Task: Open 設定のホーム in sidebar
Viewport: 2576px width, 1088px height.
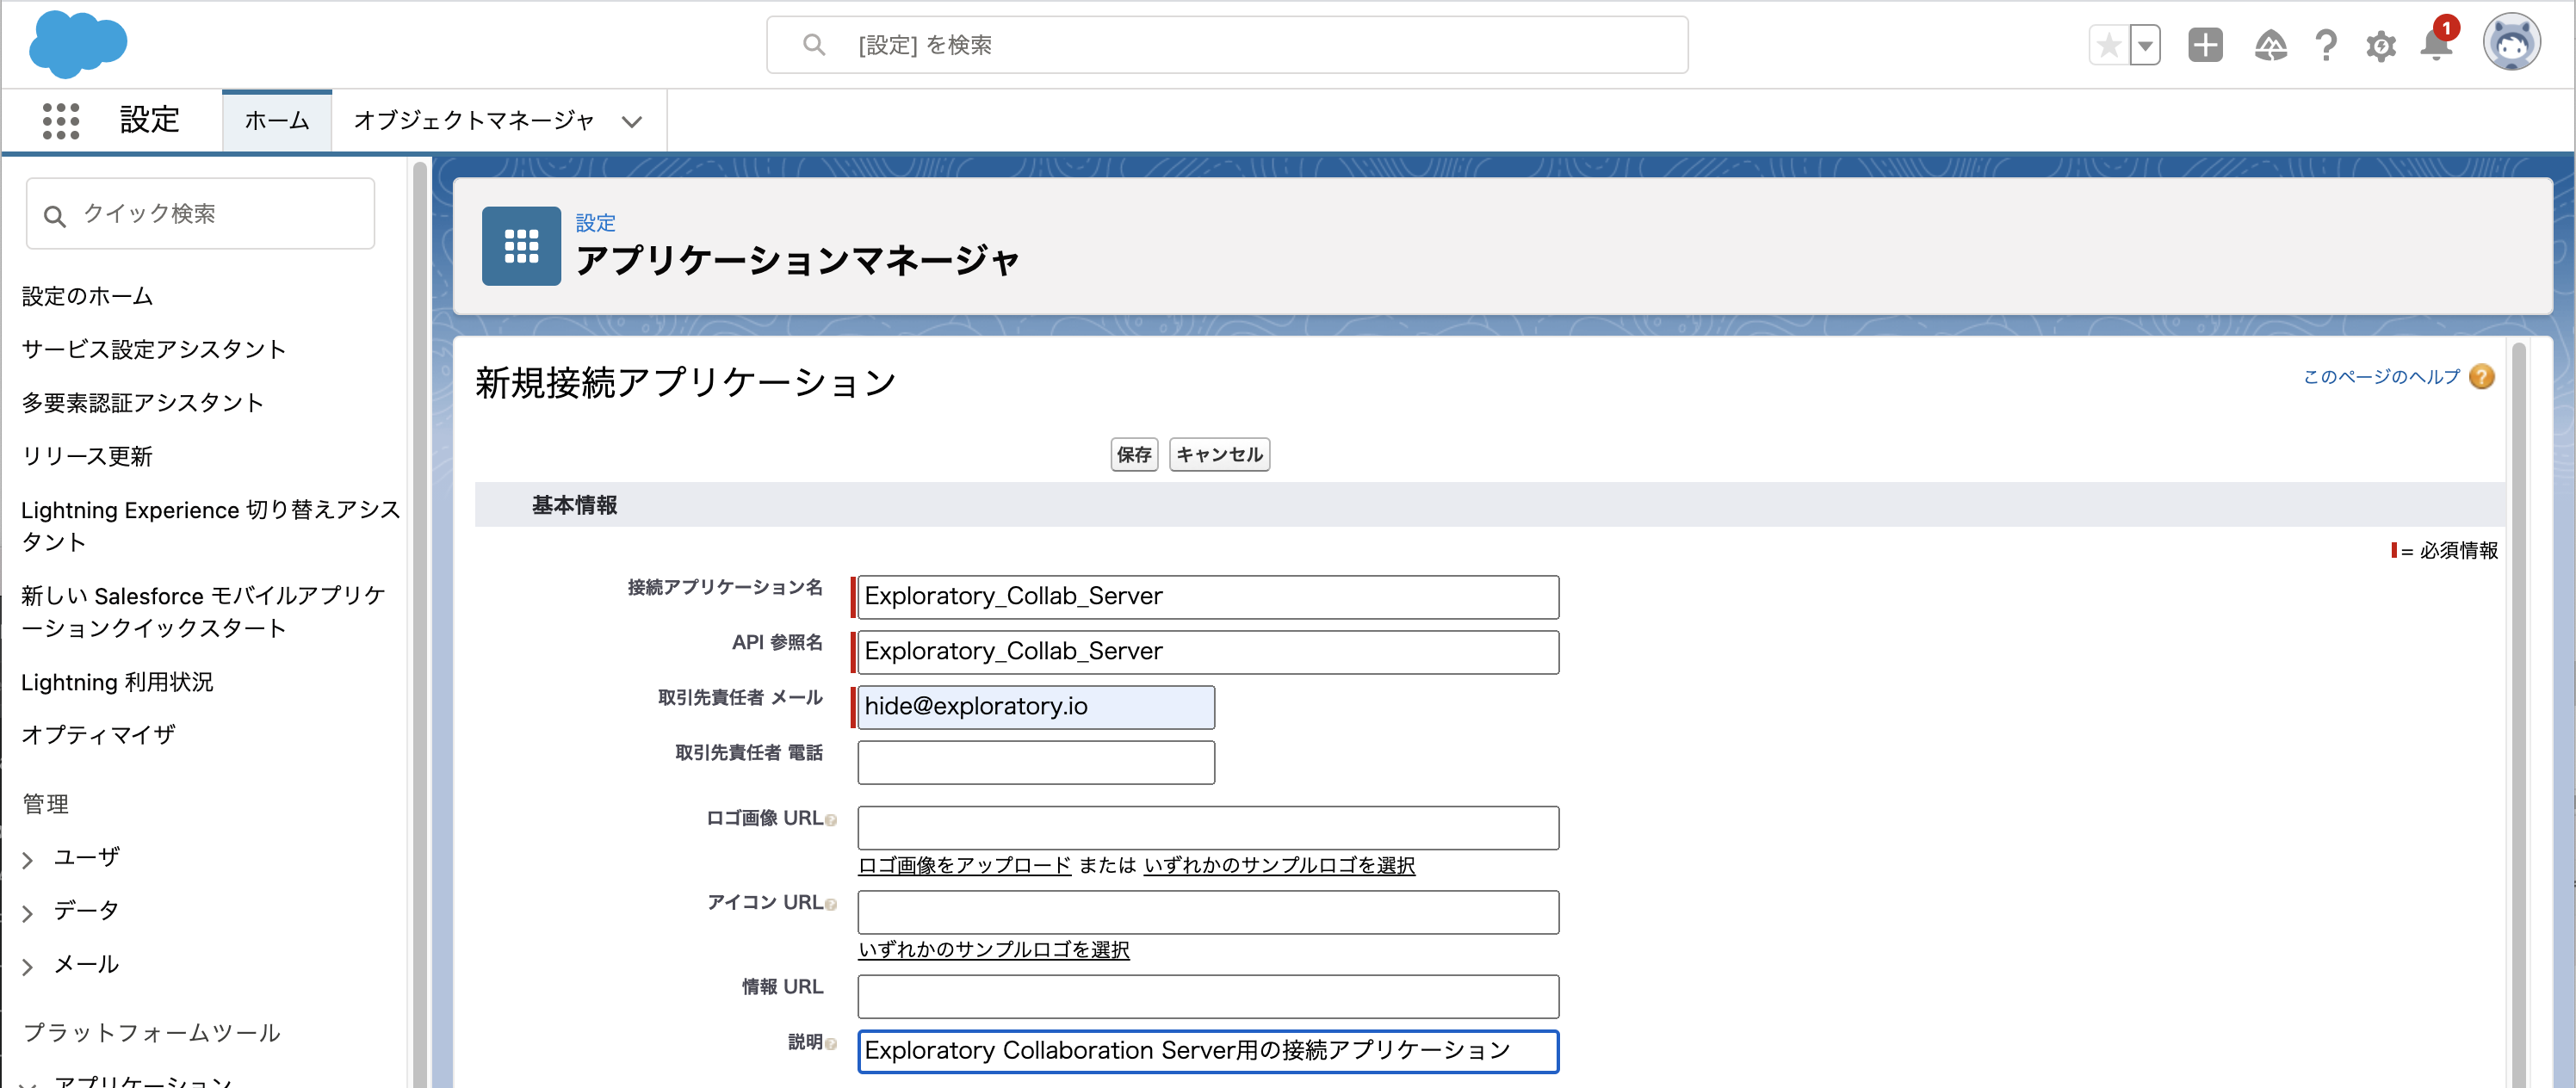Action: pos(87,296)
